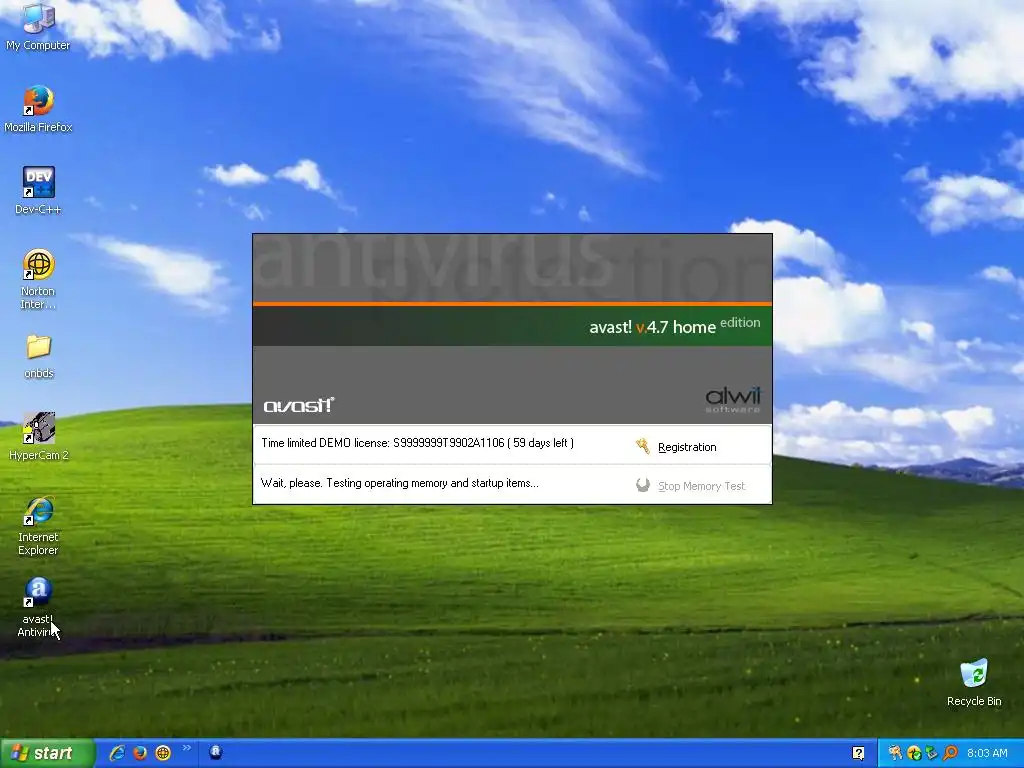
Task: Open the Windows Start menu
Action: pos(47,753)
